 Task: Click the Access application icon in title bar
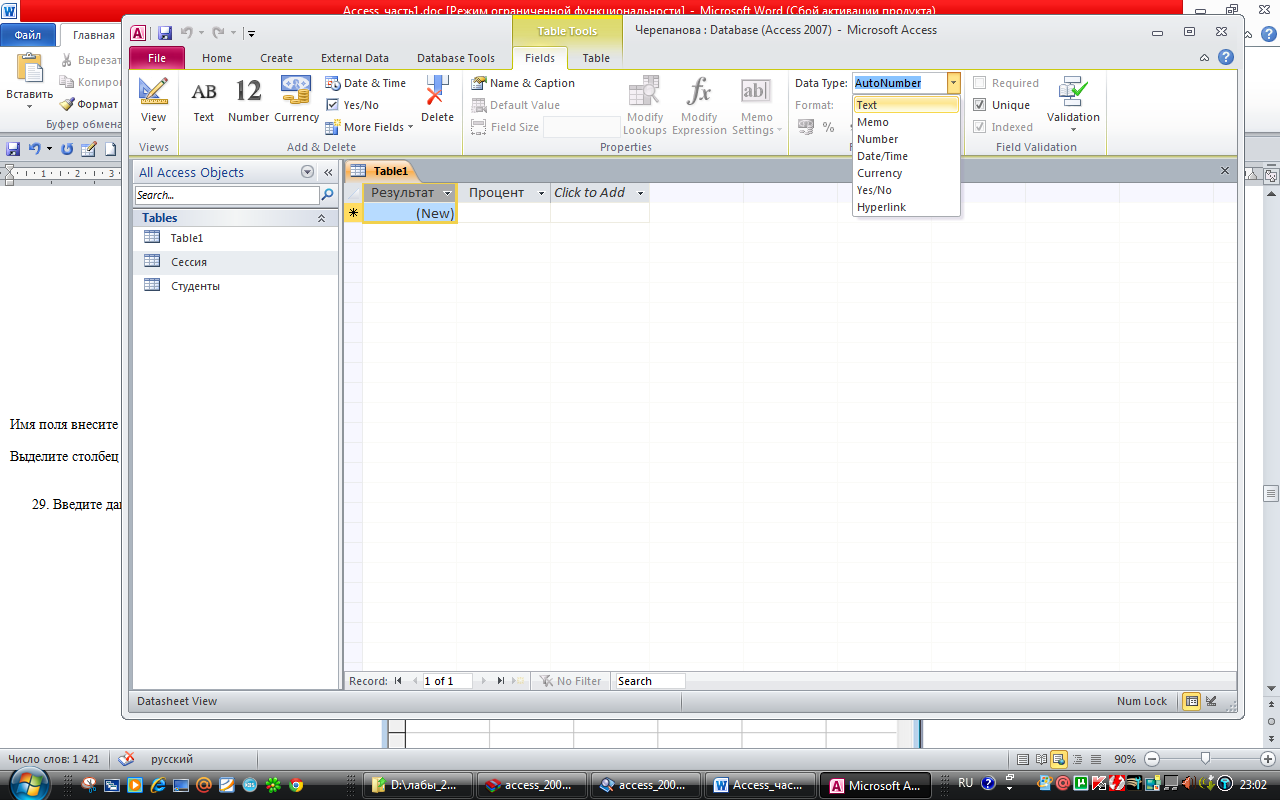tap(138, 33)
